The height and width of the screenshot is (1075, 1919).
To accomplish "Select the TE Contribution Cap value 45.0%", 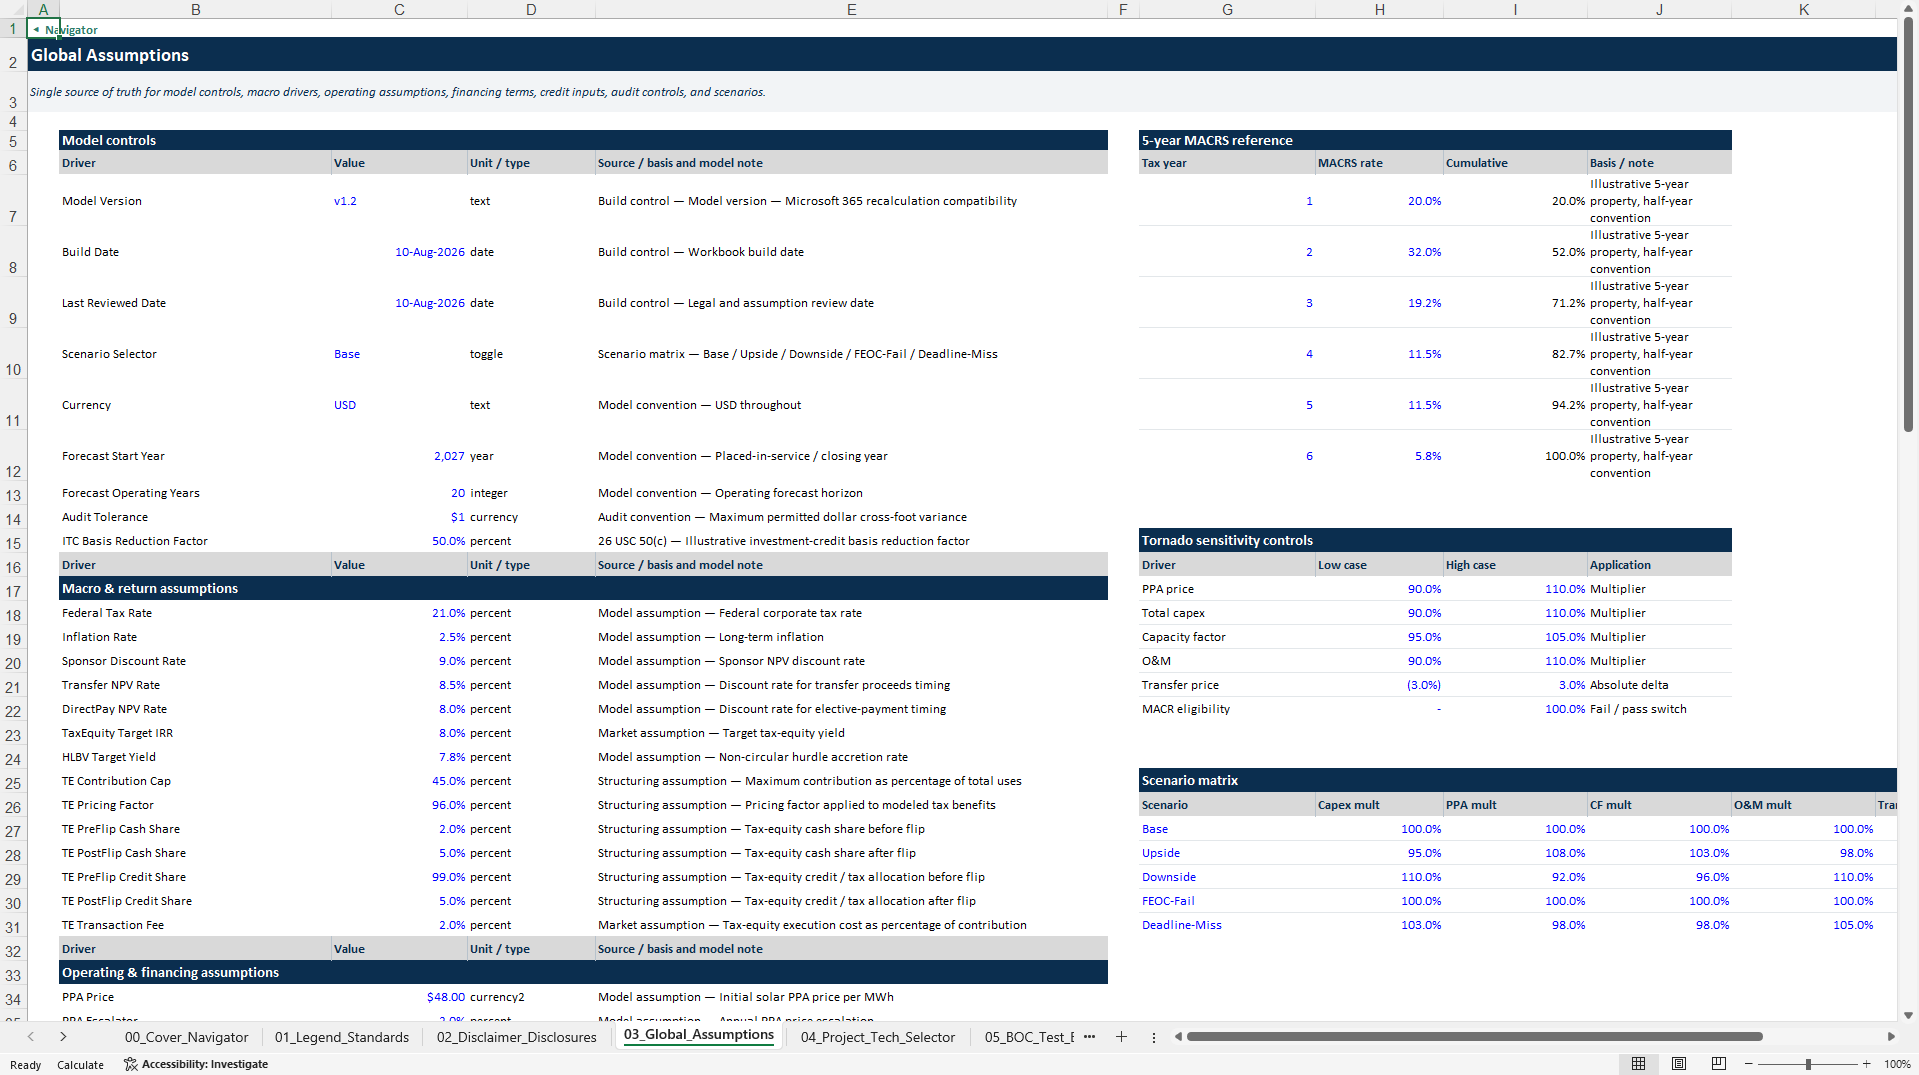I will [399, 781].
